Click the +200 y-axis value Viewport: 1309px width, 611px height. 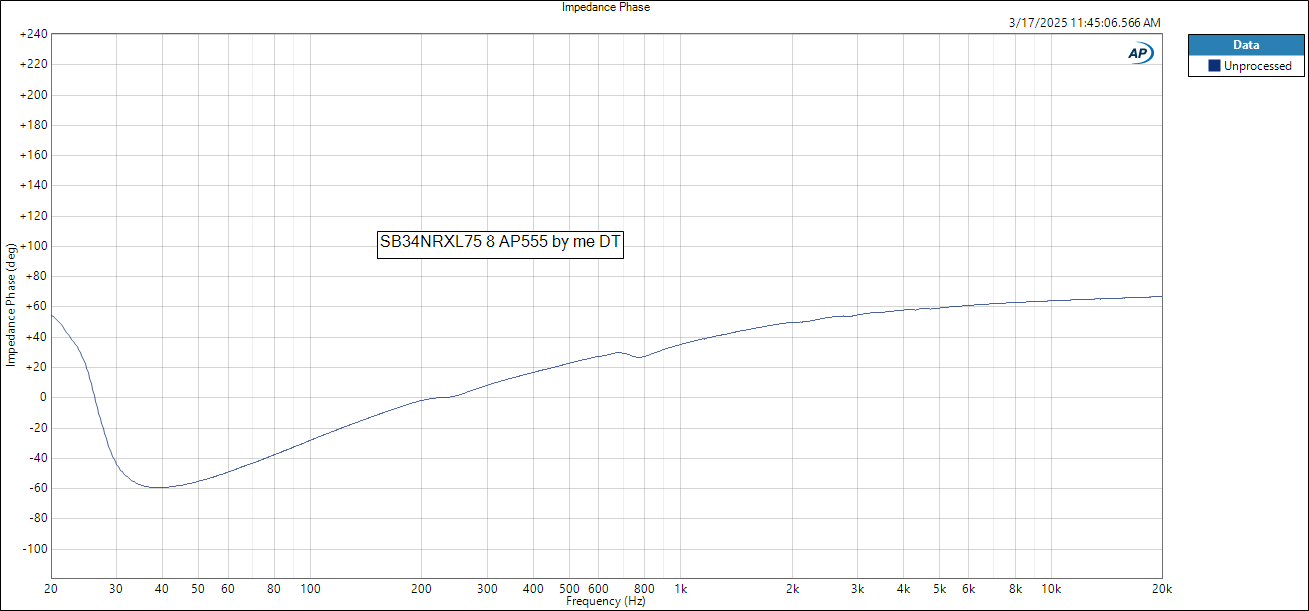click(x=34, y=95)
